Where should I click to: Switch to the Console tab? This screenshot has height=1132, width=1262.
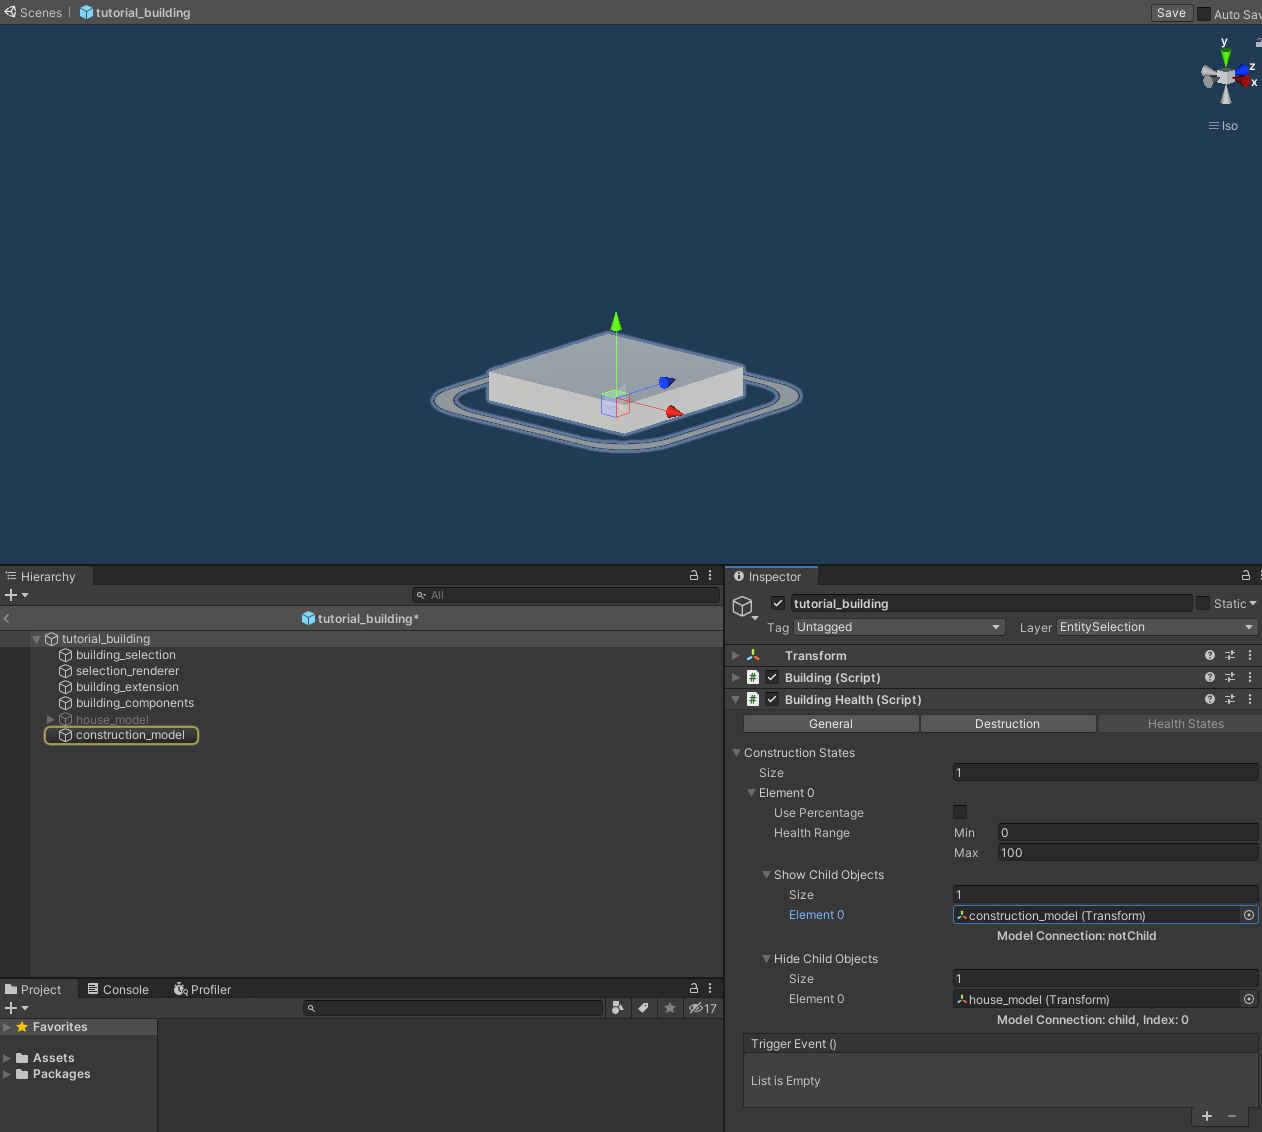coord(118,990)
